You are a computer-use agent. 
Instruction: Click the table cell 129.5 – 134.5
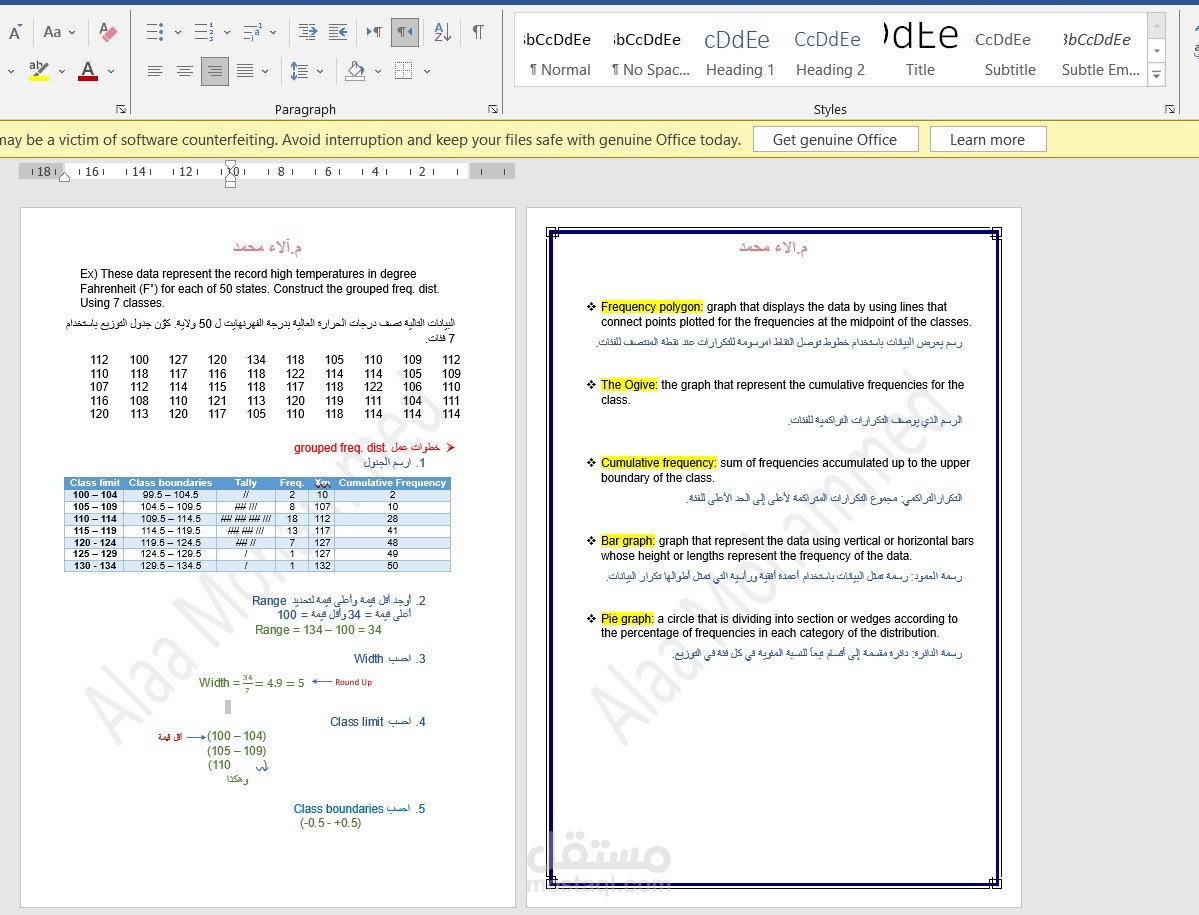click(x=171, y=566)
